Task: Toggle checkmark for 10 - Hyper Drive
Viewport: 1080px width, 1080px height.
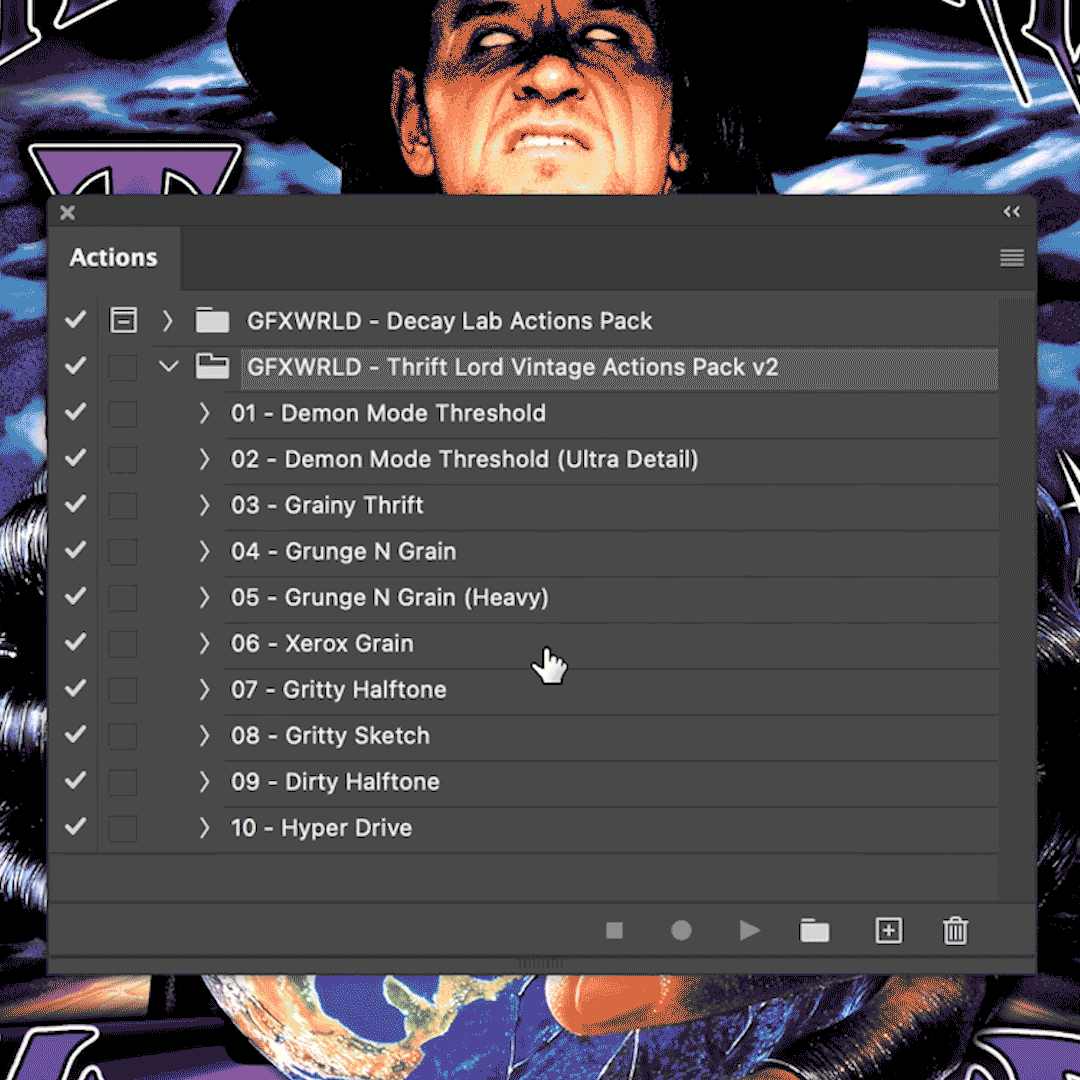Action: (x=75, y=828)
